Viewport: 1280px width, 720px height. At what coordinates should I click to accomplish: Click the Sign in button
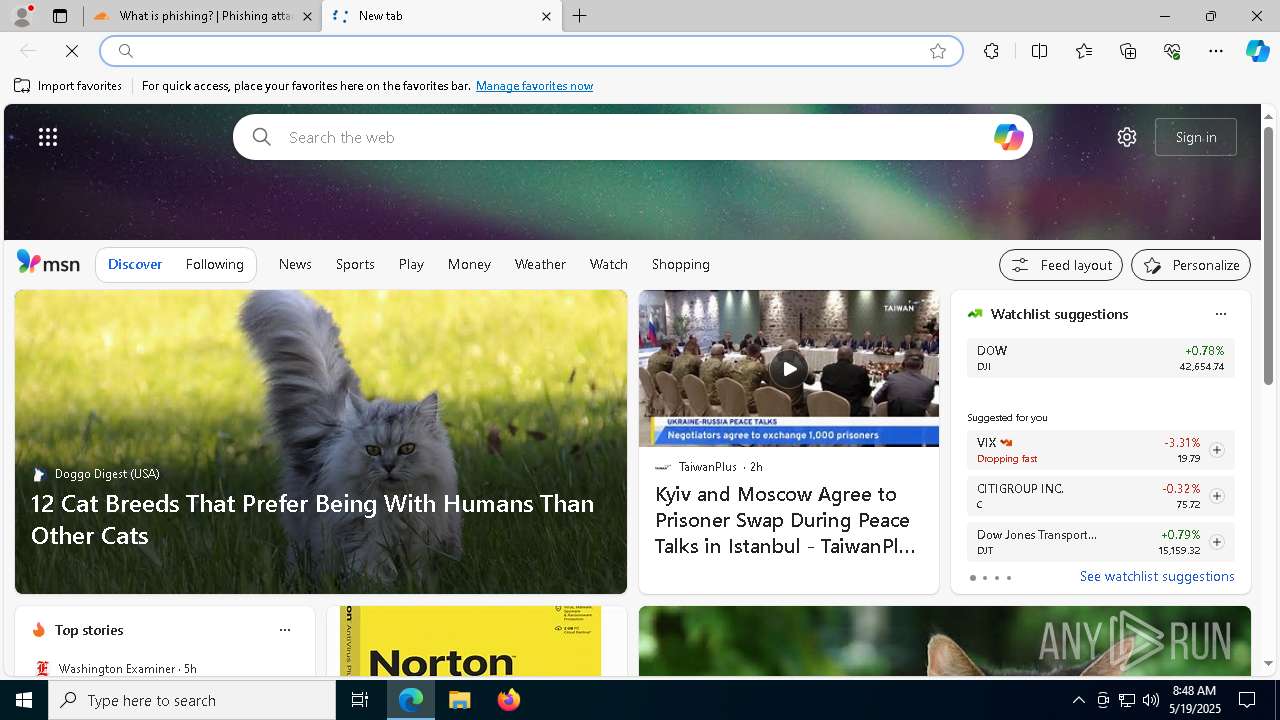coord(1196,137)
